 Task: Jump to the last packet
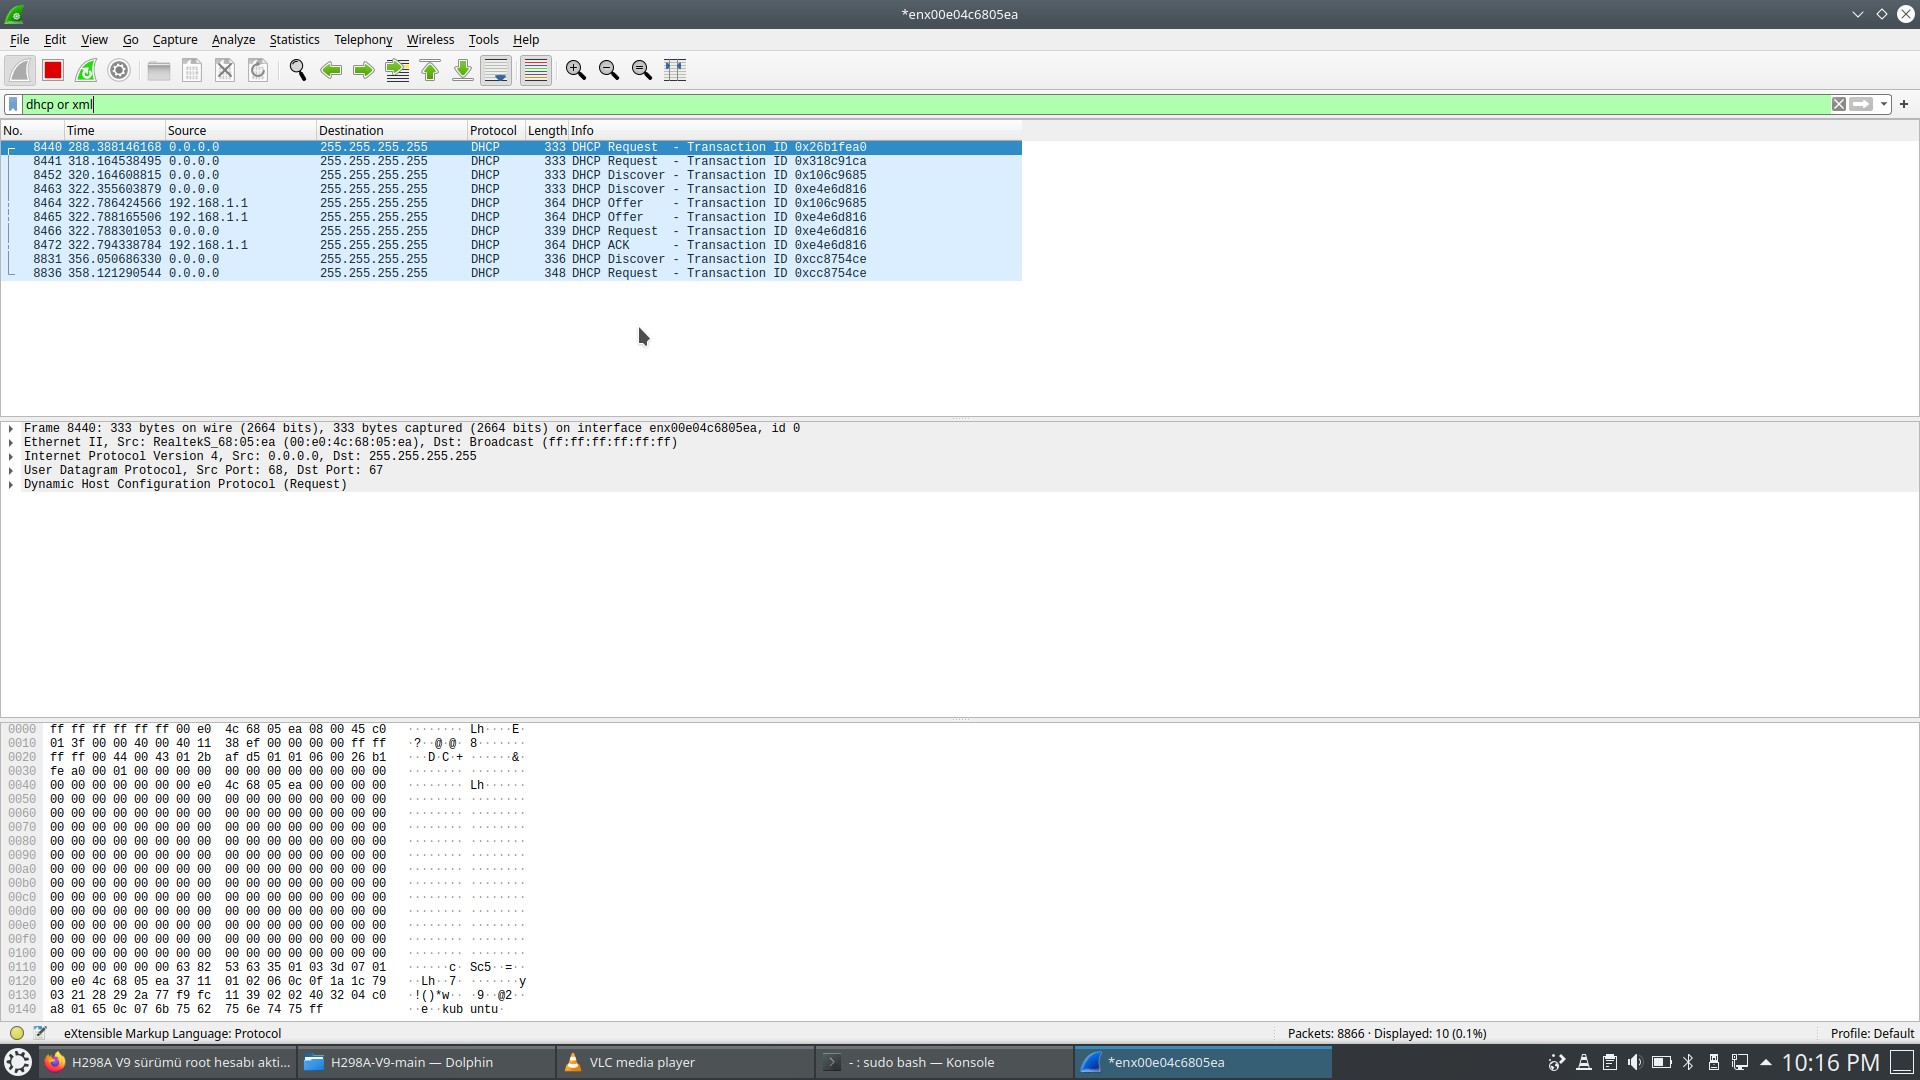(463, 70)
